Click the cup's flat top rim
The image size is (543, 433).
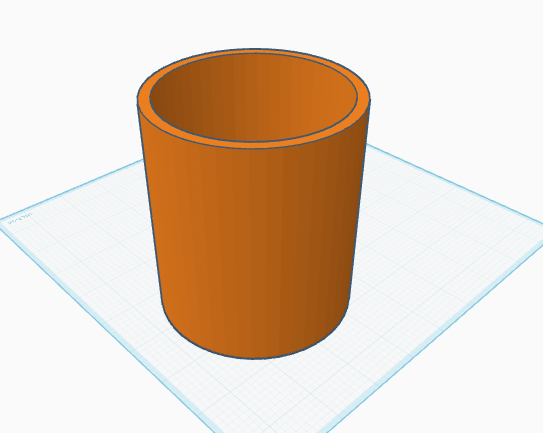(253, 145)
